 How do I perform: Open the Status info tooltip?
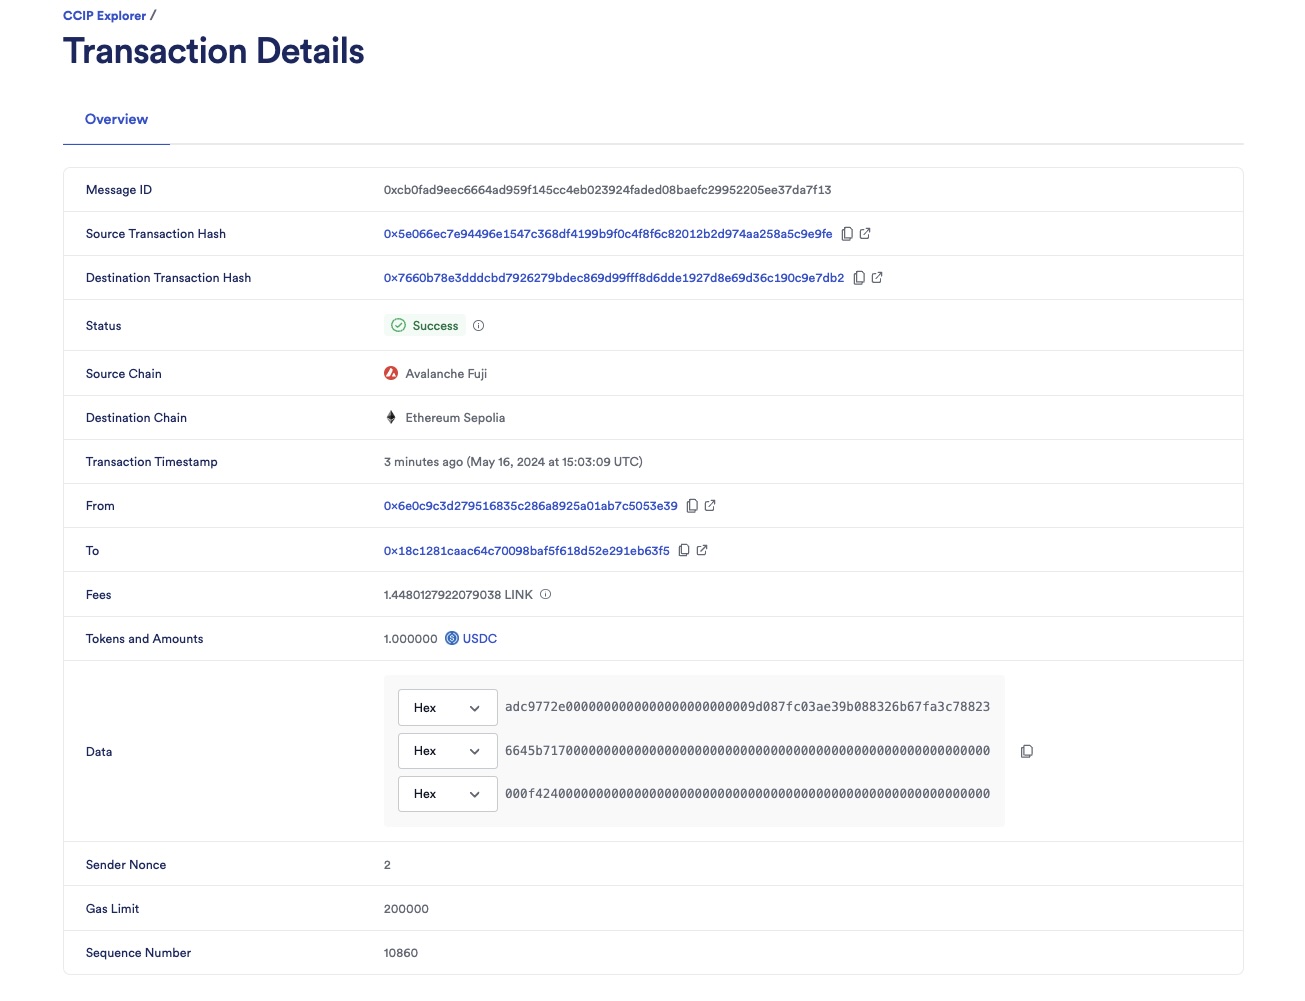point(478,325)
